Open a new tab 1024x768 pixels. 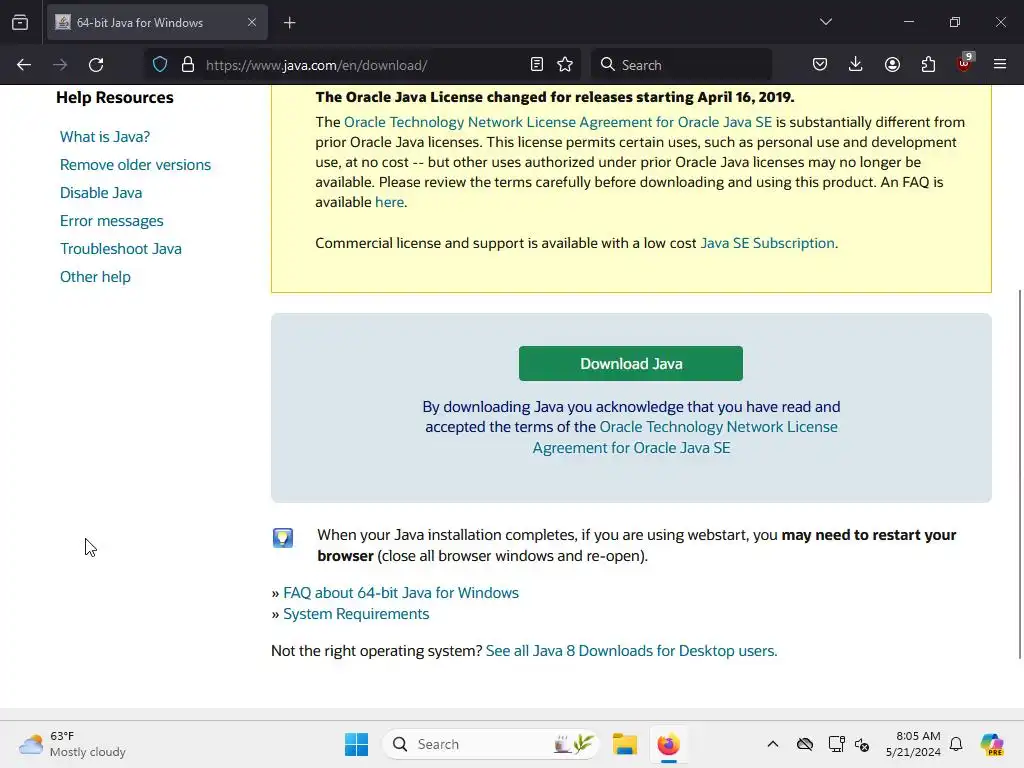click(x=290, y=23)
